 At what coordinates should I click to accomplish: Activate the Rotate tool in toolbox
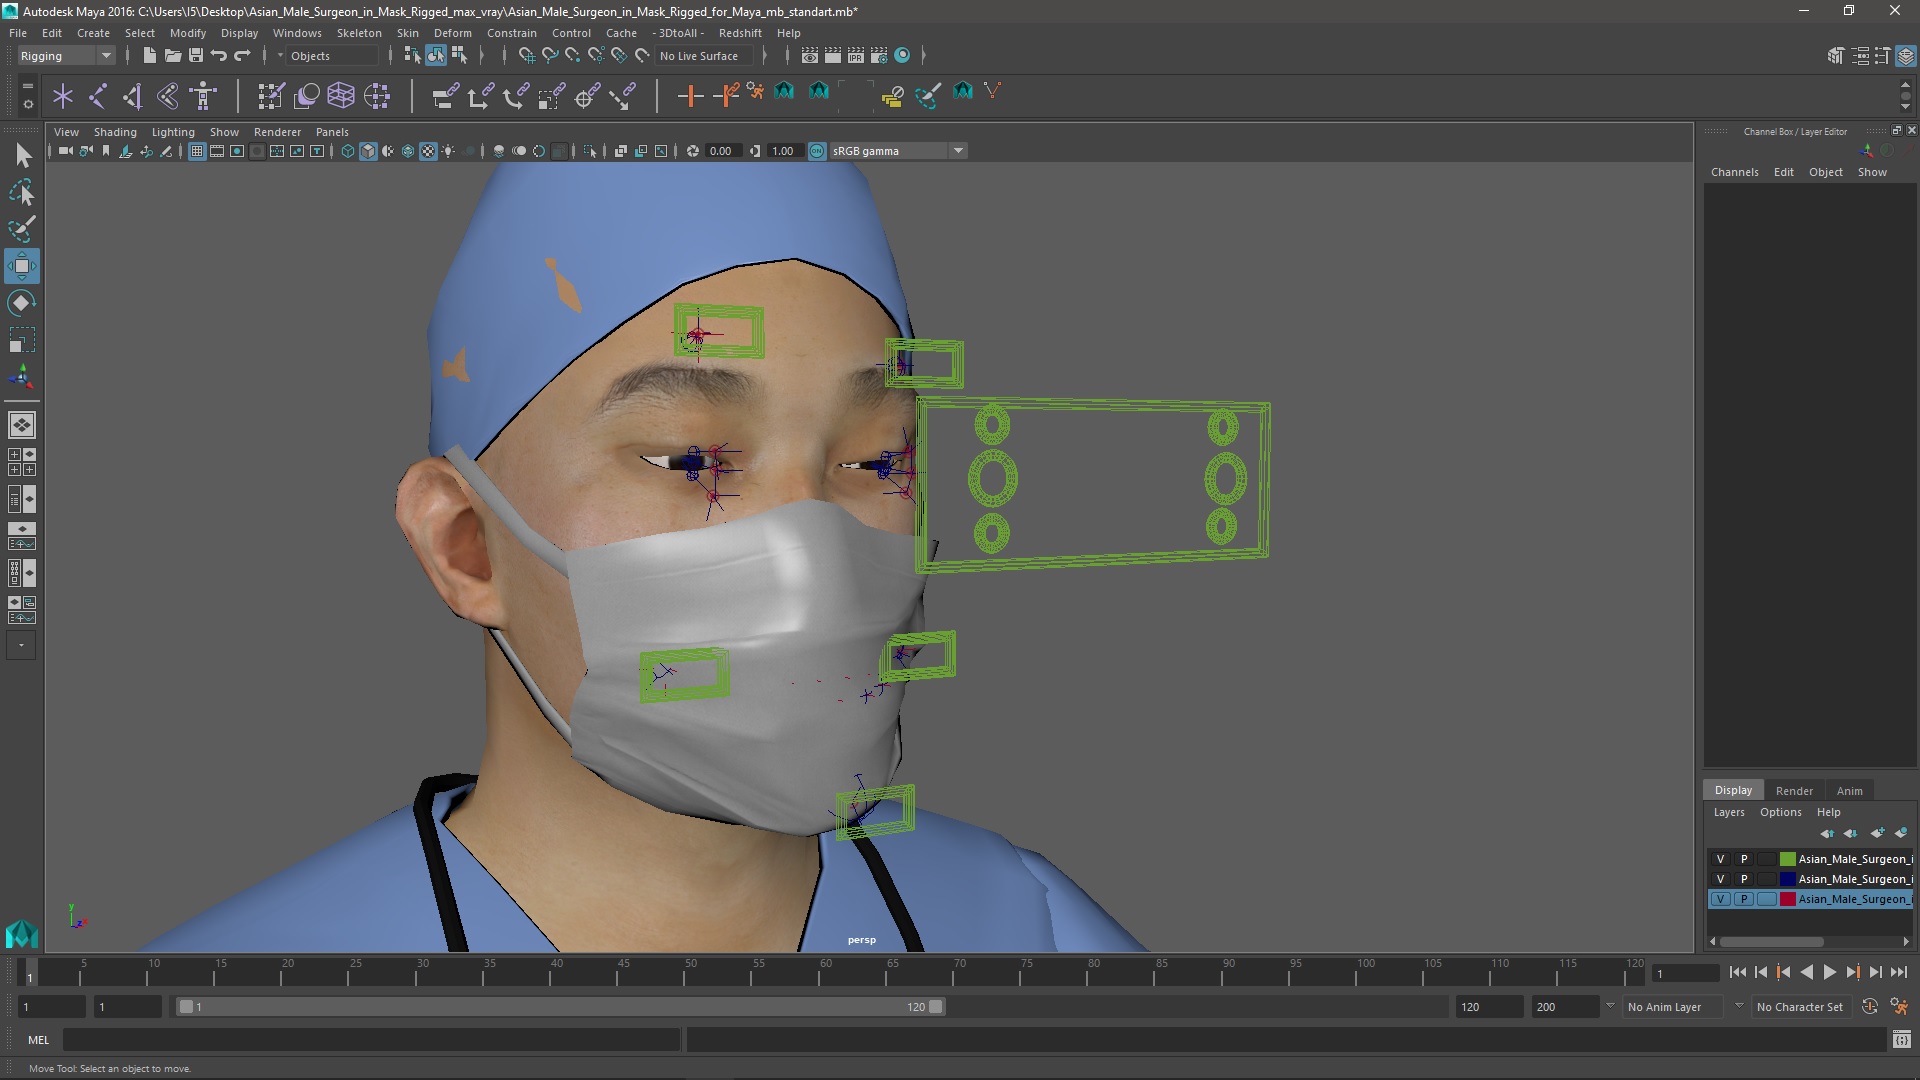pyautogui.click(x=22, y=303)
